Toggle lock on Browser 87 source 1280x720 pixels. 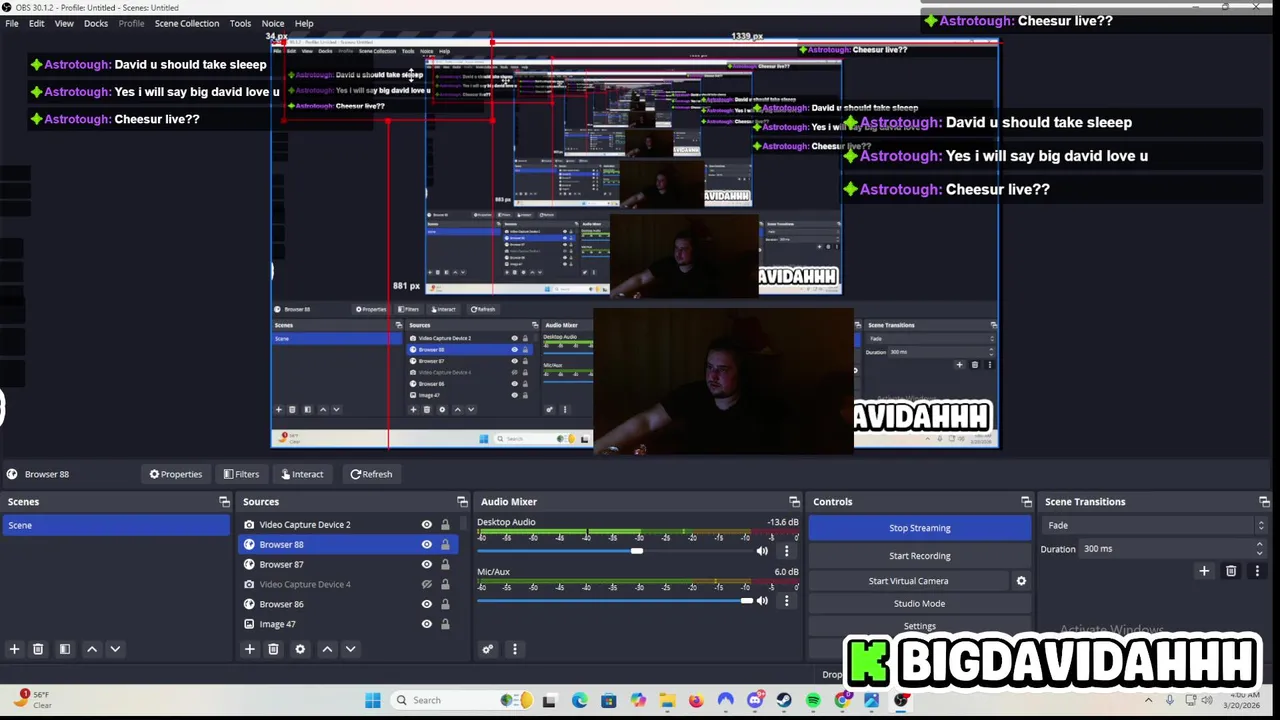445,565
